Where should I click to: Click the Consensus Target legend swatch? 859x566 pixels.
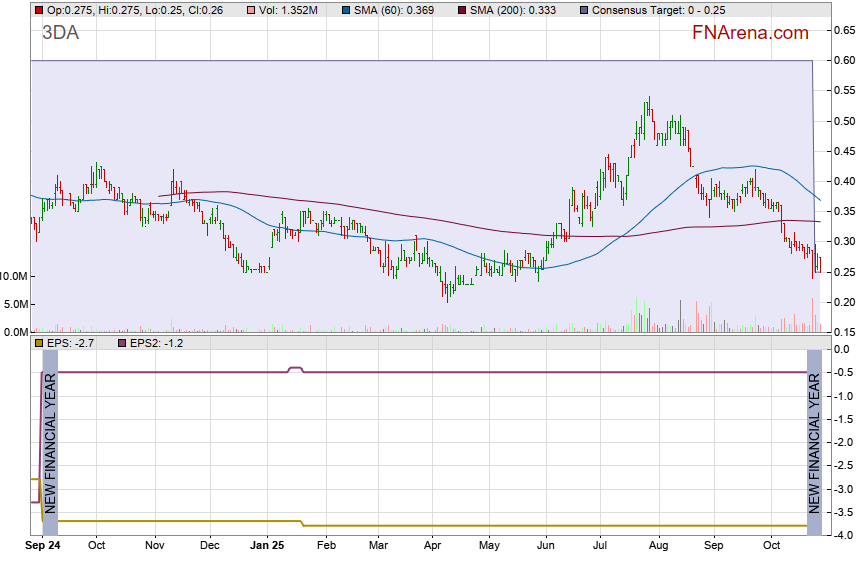pyautogui.click(x=582, y=10)
